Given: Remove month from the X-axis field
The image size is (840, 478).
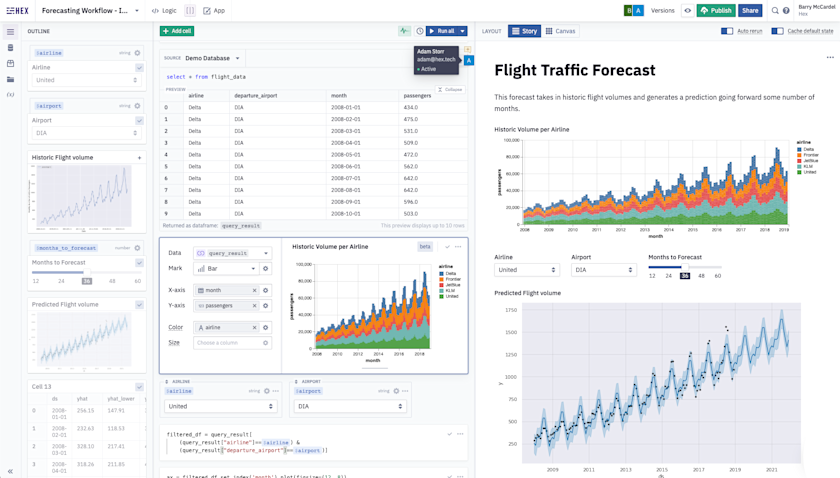Looking at the screenshot, I should pos(254,290).
